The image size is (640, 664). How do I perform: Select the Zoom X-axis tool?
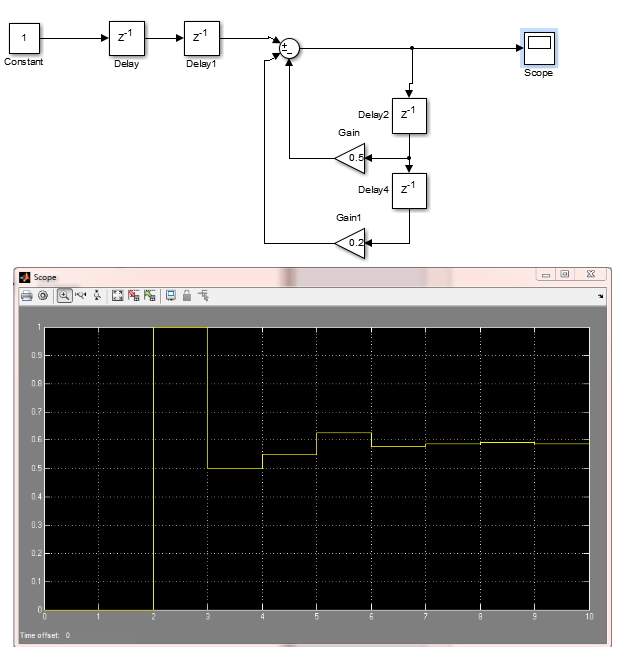[81, 296]
